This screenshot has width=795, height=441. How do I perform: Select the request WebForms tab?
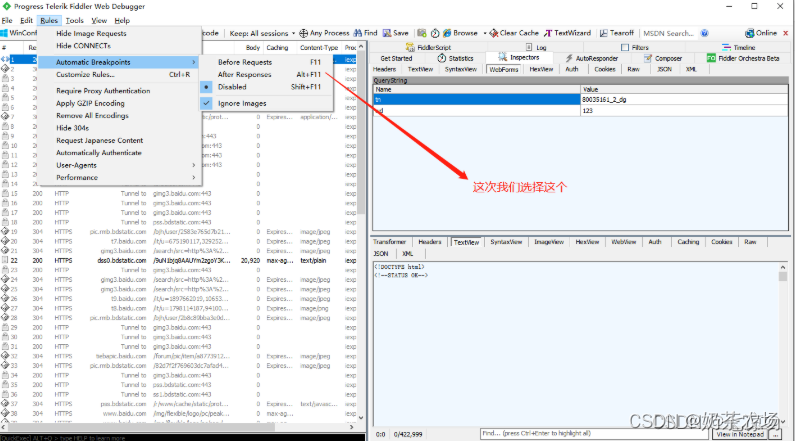pyautogui.click(x=503, y=69)
